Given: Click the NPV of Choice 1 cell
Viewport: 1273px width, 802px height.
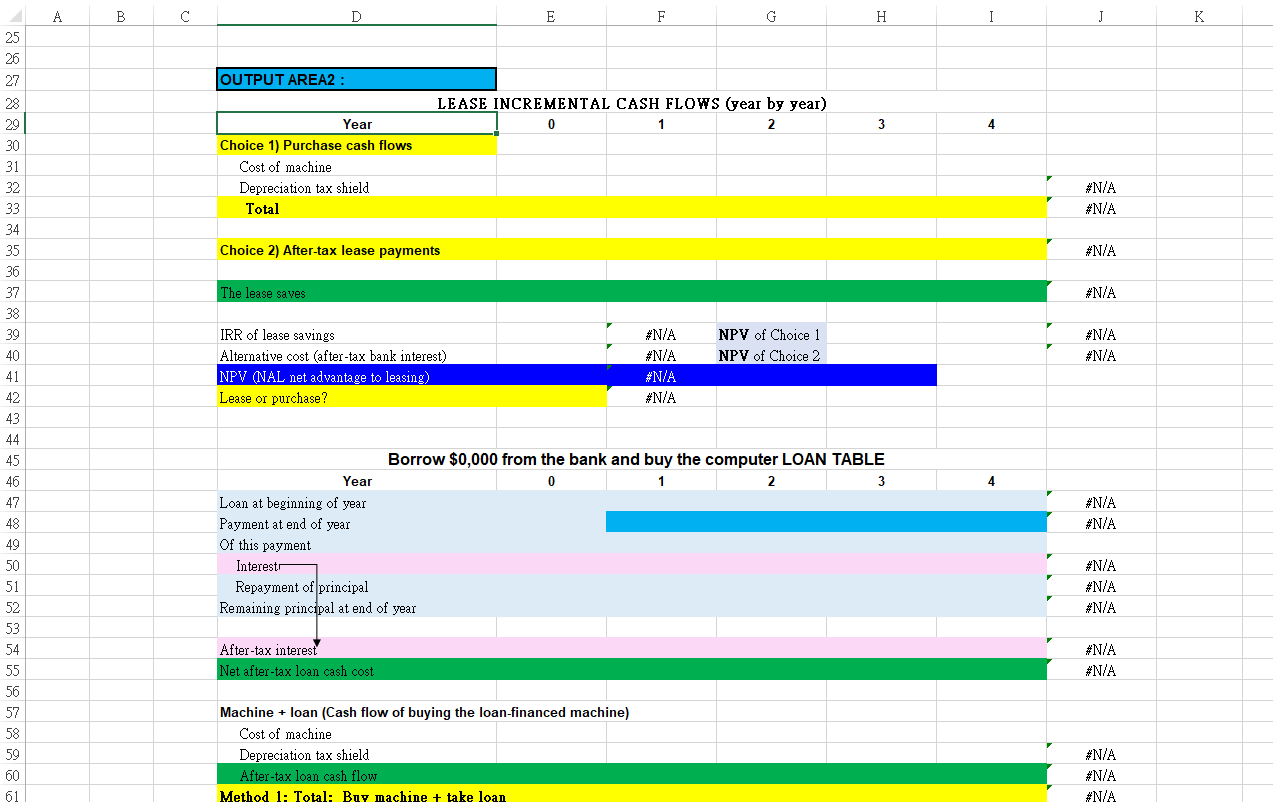Looking at the screenshot, I should pyautogui.click(x=771, y=335).
